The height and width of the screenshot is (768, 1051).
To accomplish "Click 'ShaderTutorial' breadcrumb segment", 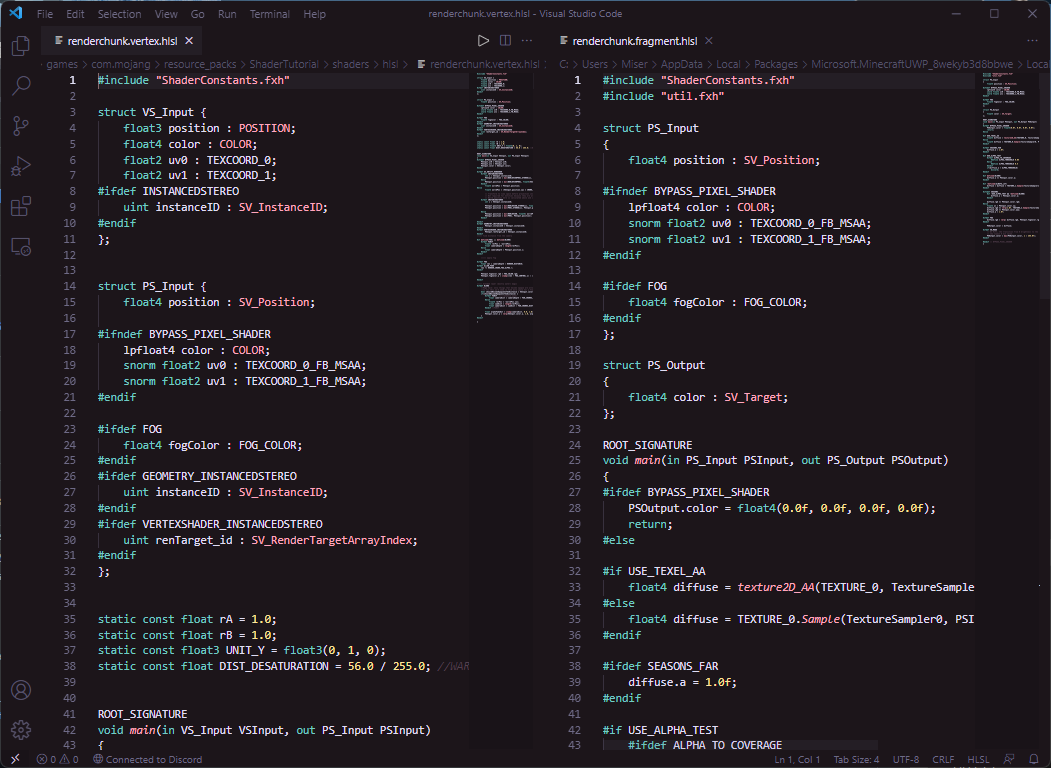I will 284,64.
